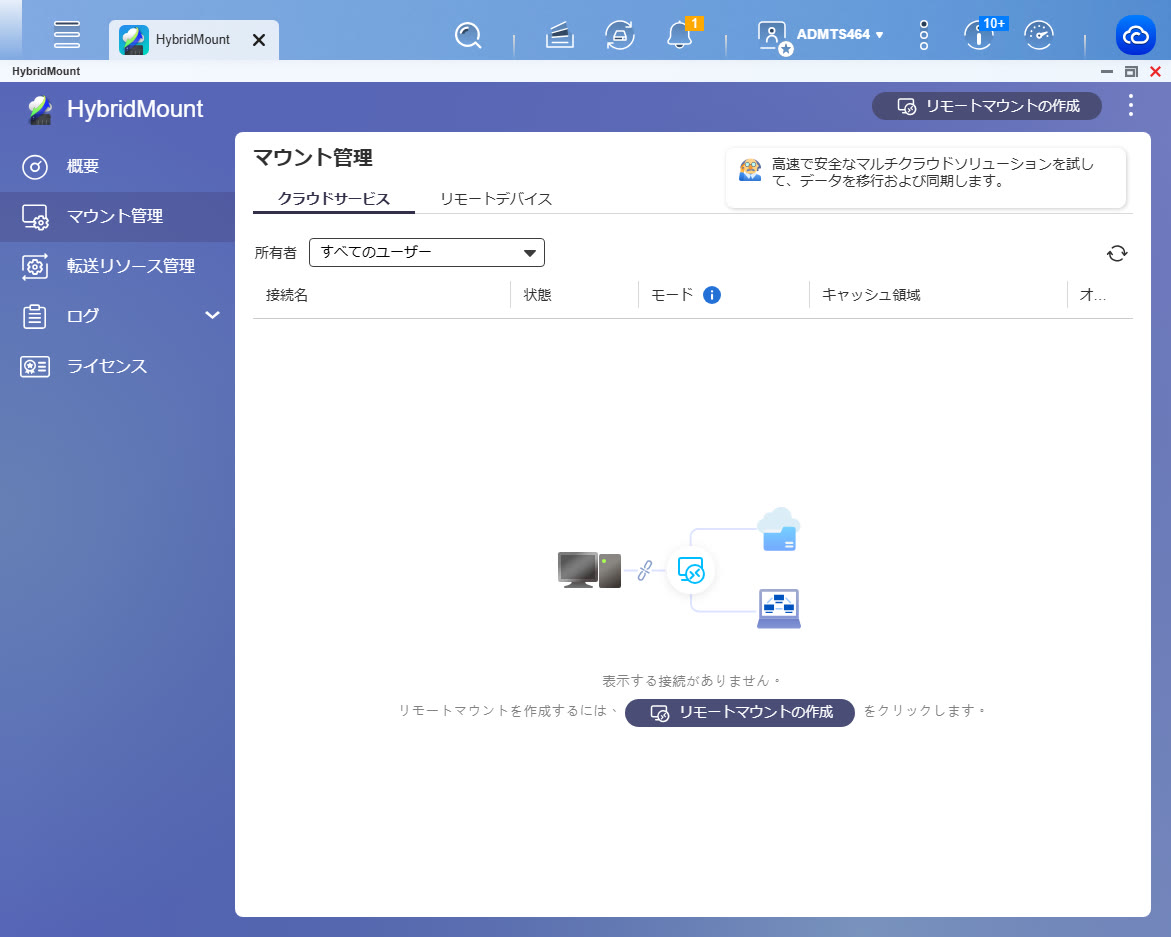1171x937 pixels.
Task: Open the 10+ system updates info icon
Action: point(979,36)
